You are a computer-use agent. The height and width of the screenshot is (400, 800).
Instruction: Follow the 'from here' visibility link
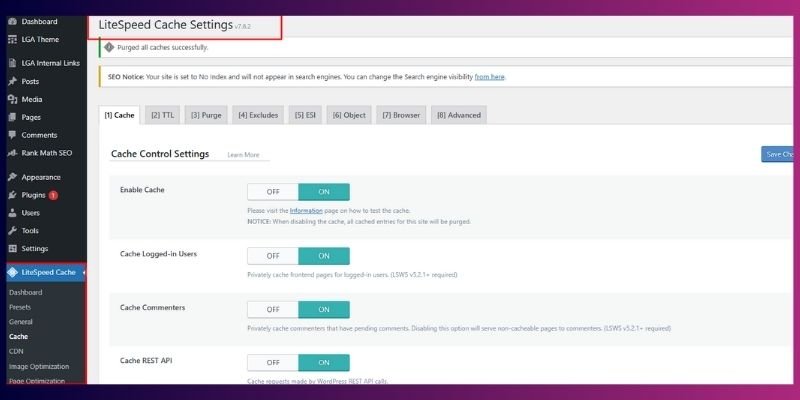tap(489, 77)
